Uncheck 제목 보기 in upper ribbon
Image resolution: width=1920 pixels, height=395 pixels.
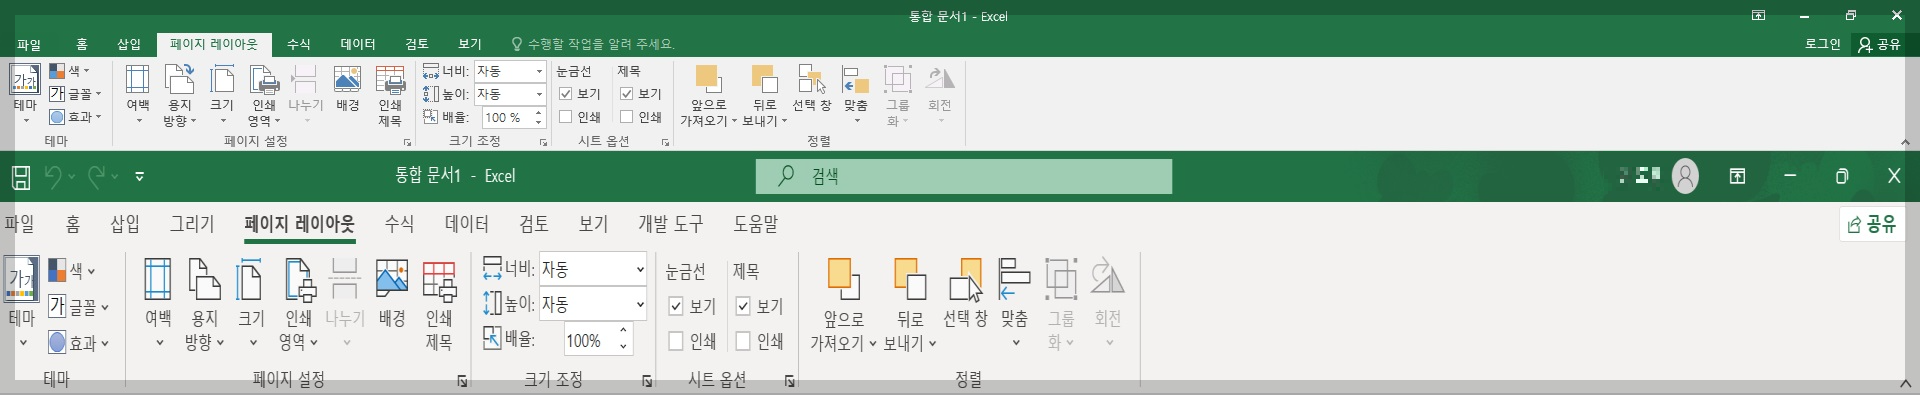(x=627, y=93)
